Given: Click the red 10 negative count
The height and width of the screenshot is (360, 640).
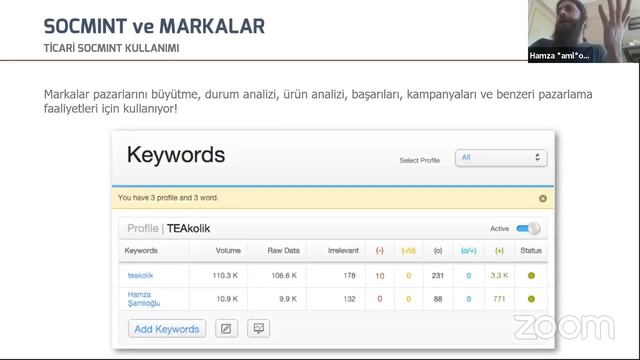Looking at the screenshot, I should pos(380,276).
